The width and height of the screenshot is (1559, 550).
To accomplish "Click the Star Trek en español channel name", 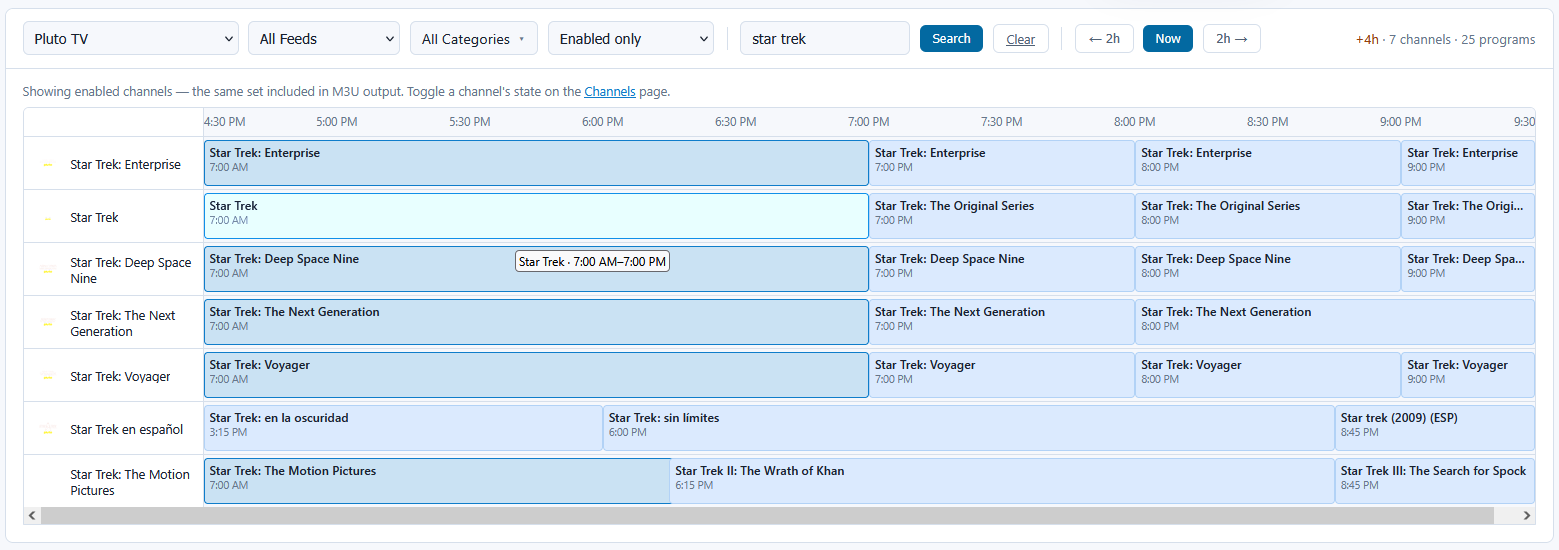I will 127,430.
